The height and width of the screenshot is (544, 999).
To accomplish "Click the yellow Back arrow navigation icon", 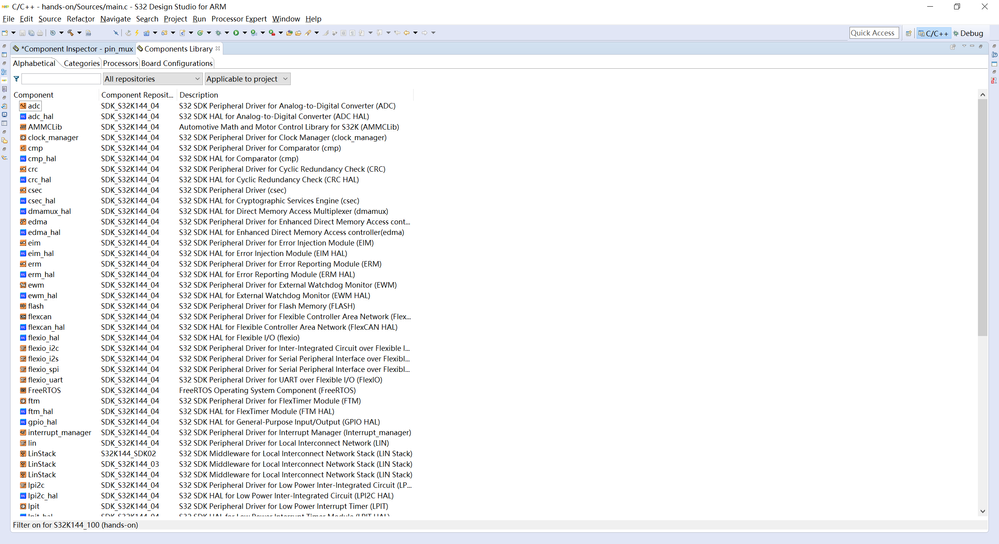I will pos(406,32).
